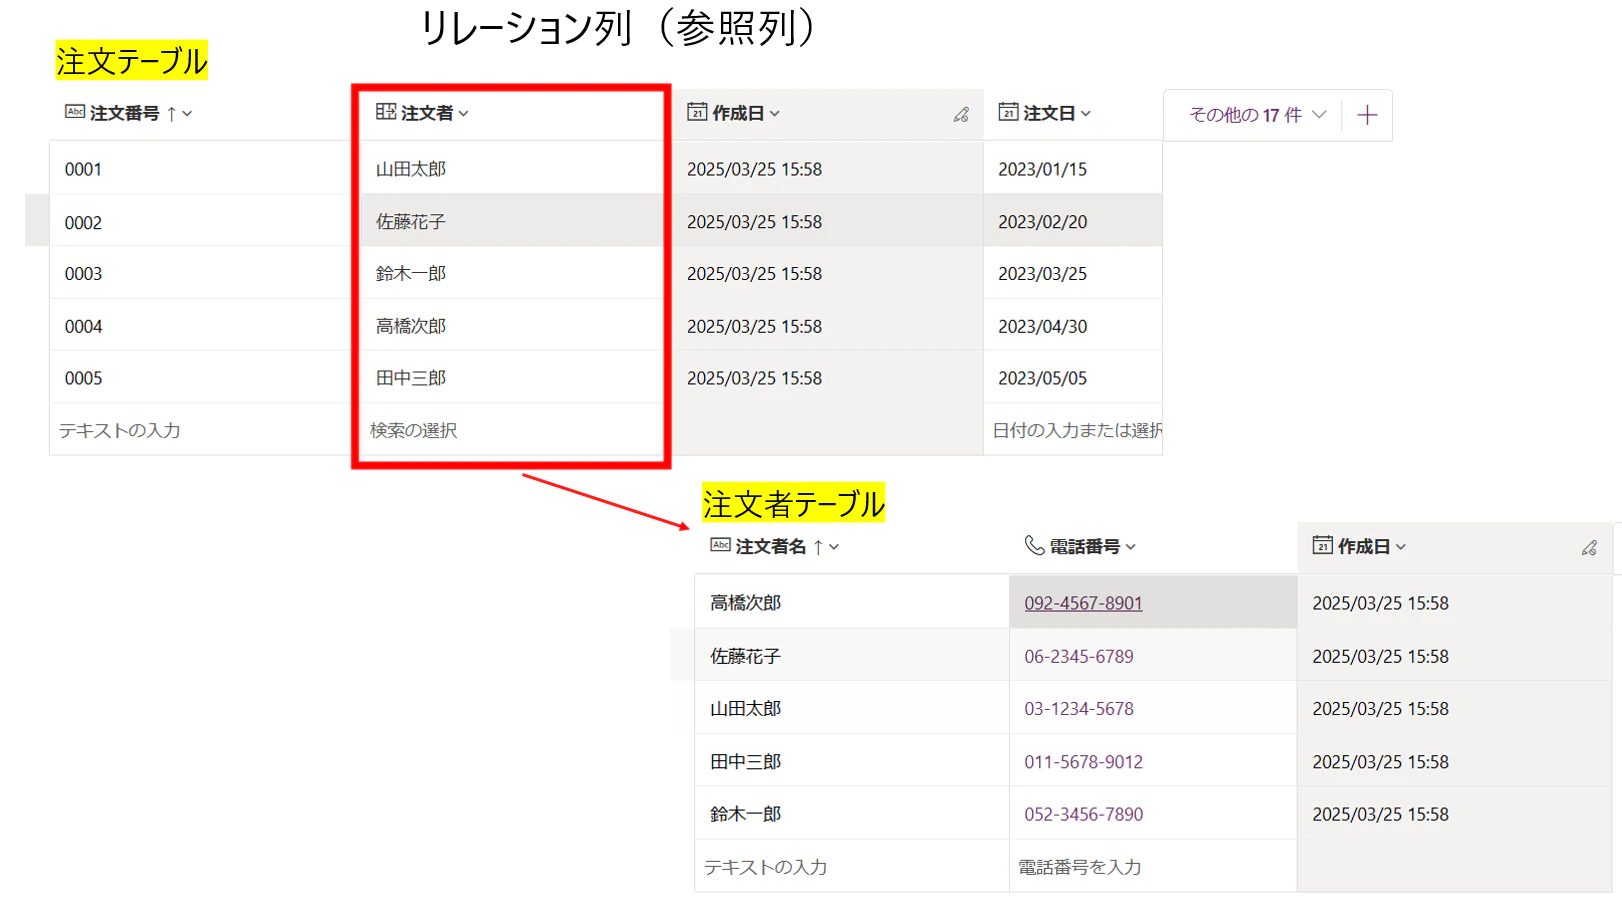This screenshot has height=899, width=1622.
Task: Select order date 2023/05/05 cell
Action: [1073, 378]
